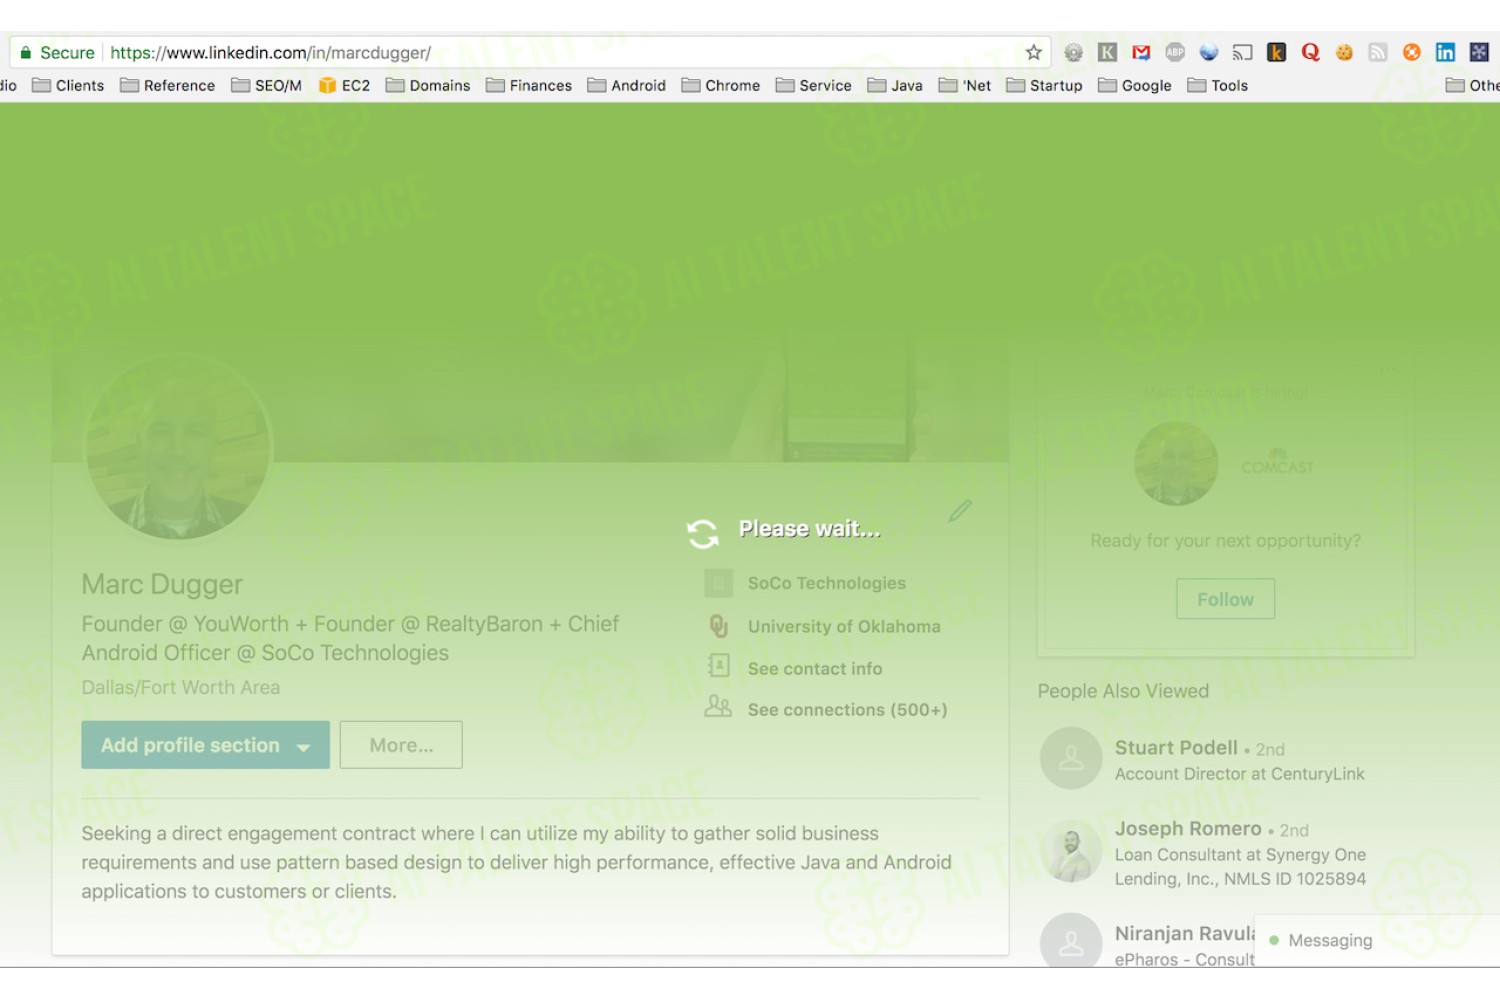Screen dimensions: 1500x1000
Task: Click the spinning Please wait refresh icon
Action: tap(703, 534)
